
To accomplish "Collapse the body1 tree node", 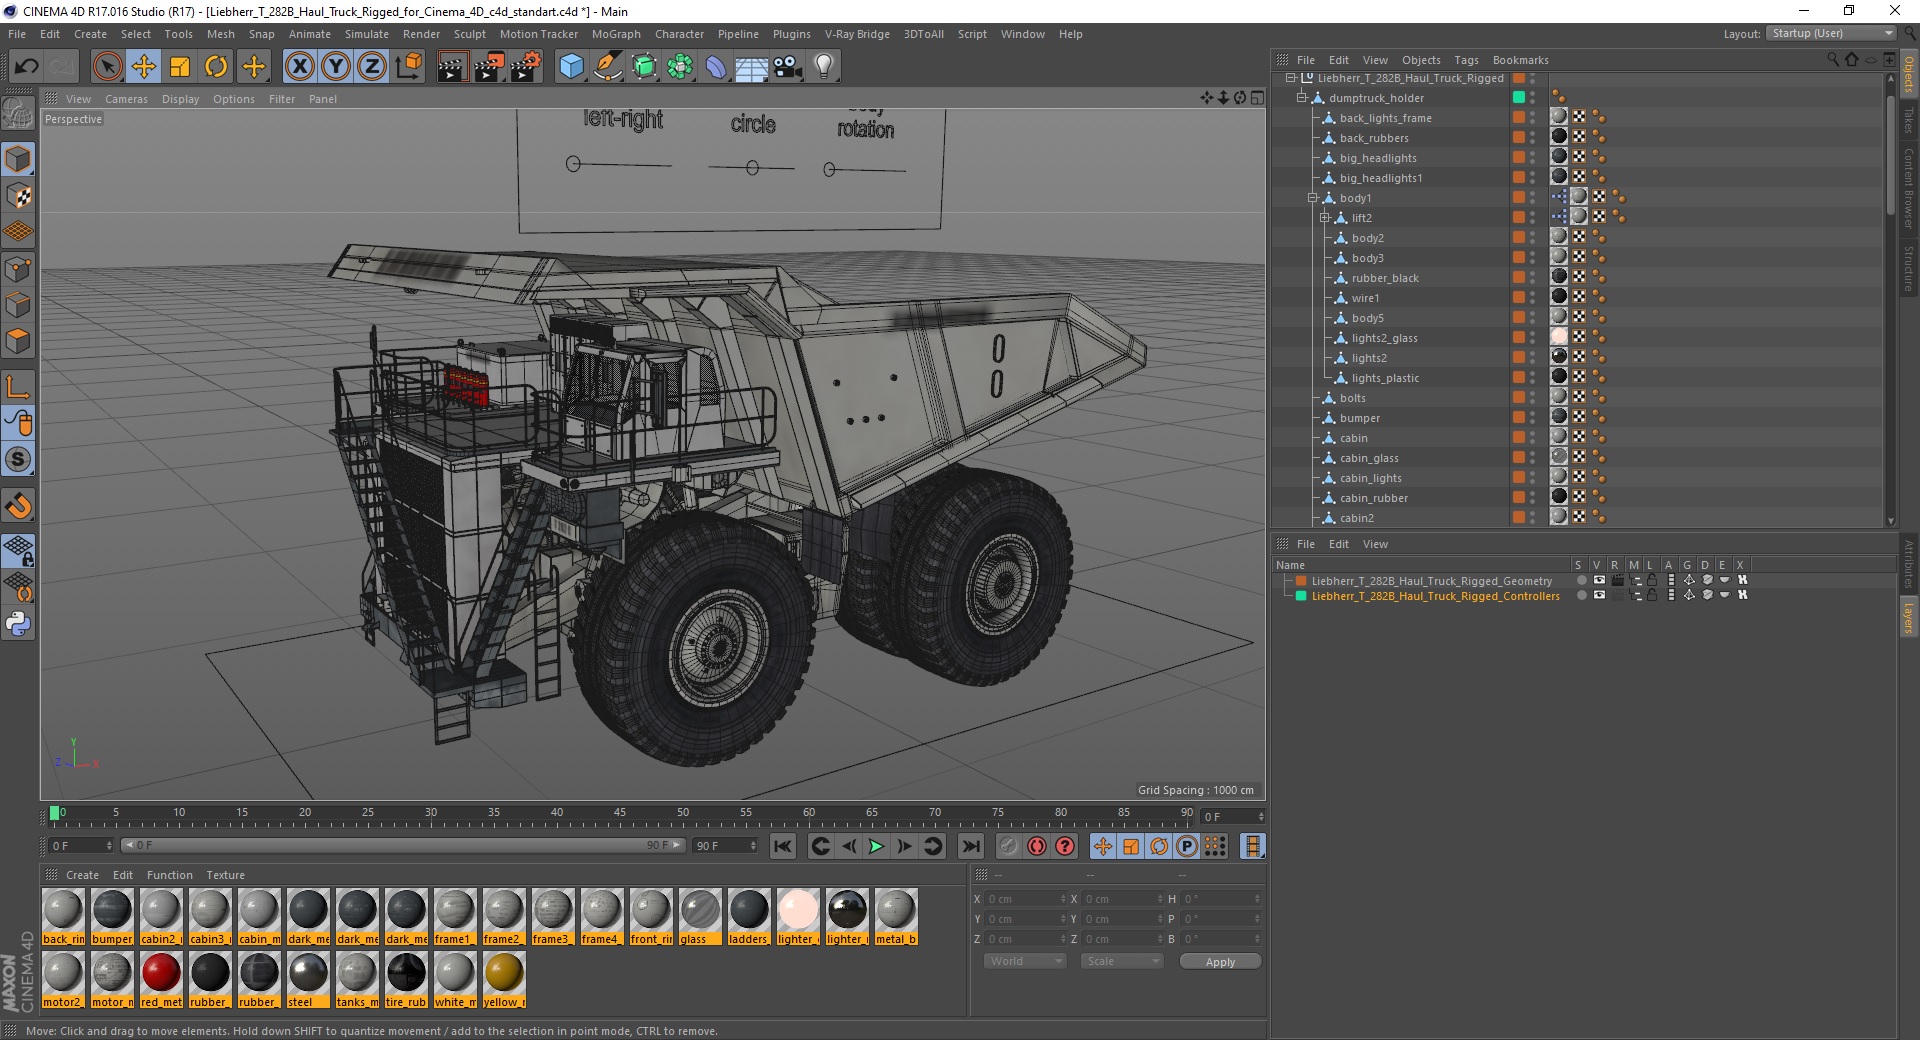I will click(1313, 198).
